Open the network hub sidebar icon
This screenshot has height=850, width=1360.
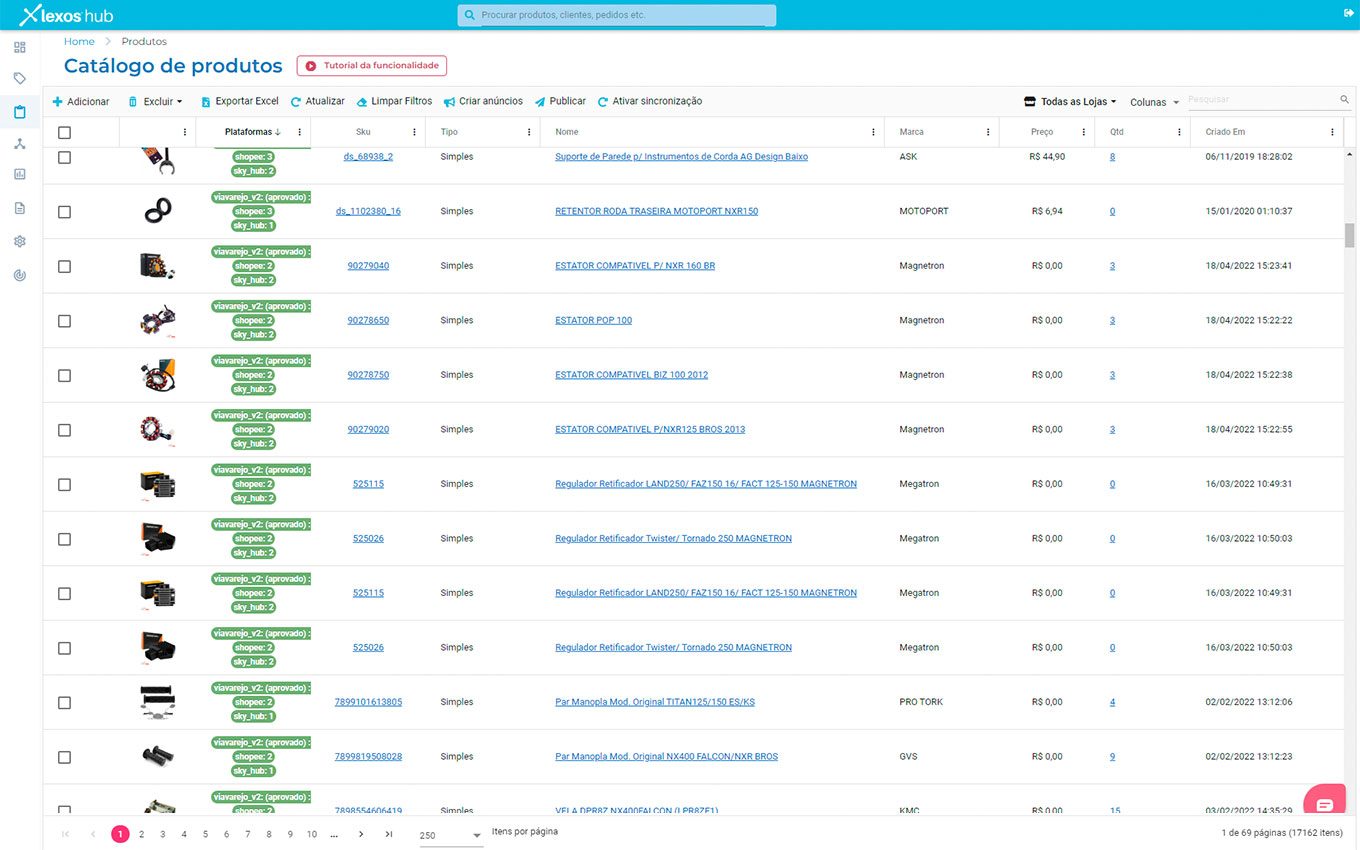pyautogui.click(x=20, y=144)
